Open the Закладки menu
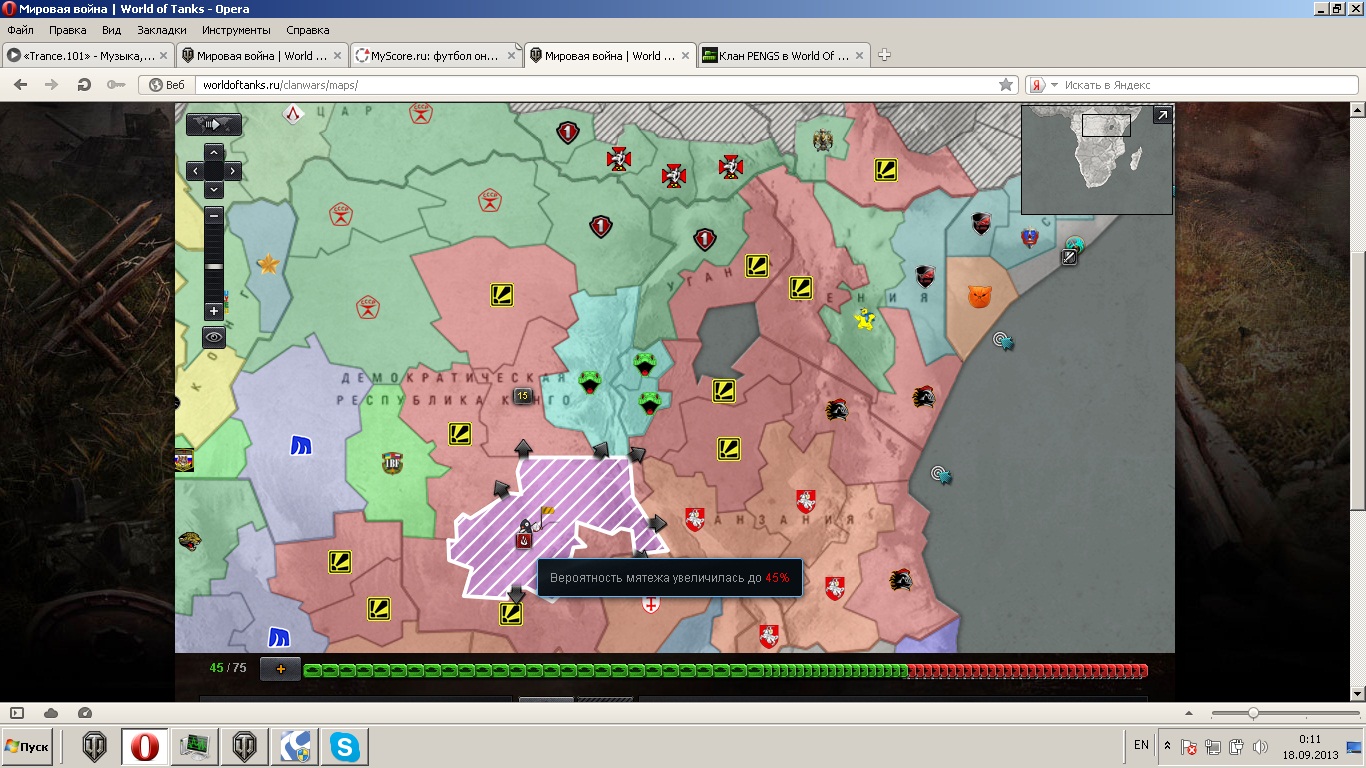This screenshot has height=768, width=1366. 161,30
